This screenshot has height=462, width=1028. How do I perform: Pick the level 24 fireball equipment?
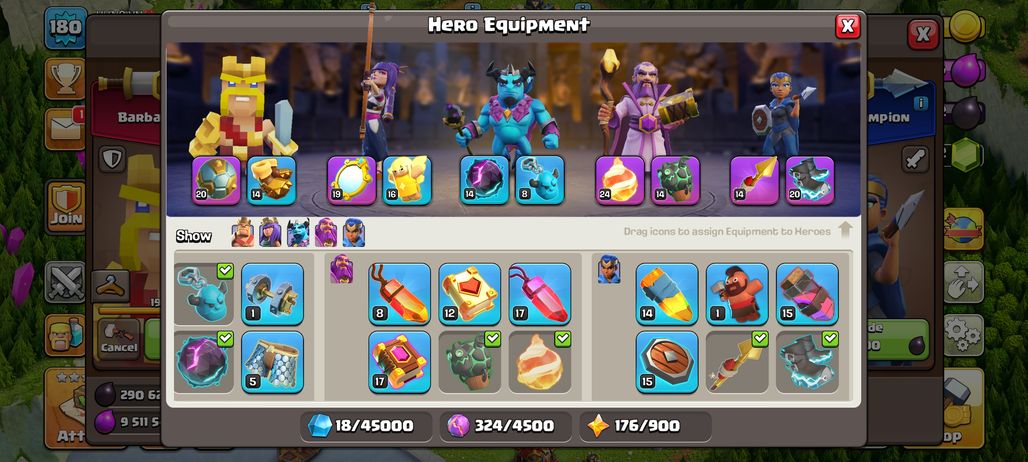[620, 180]
